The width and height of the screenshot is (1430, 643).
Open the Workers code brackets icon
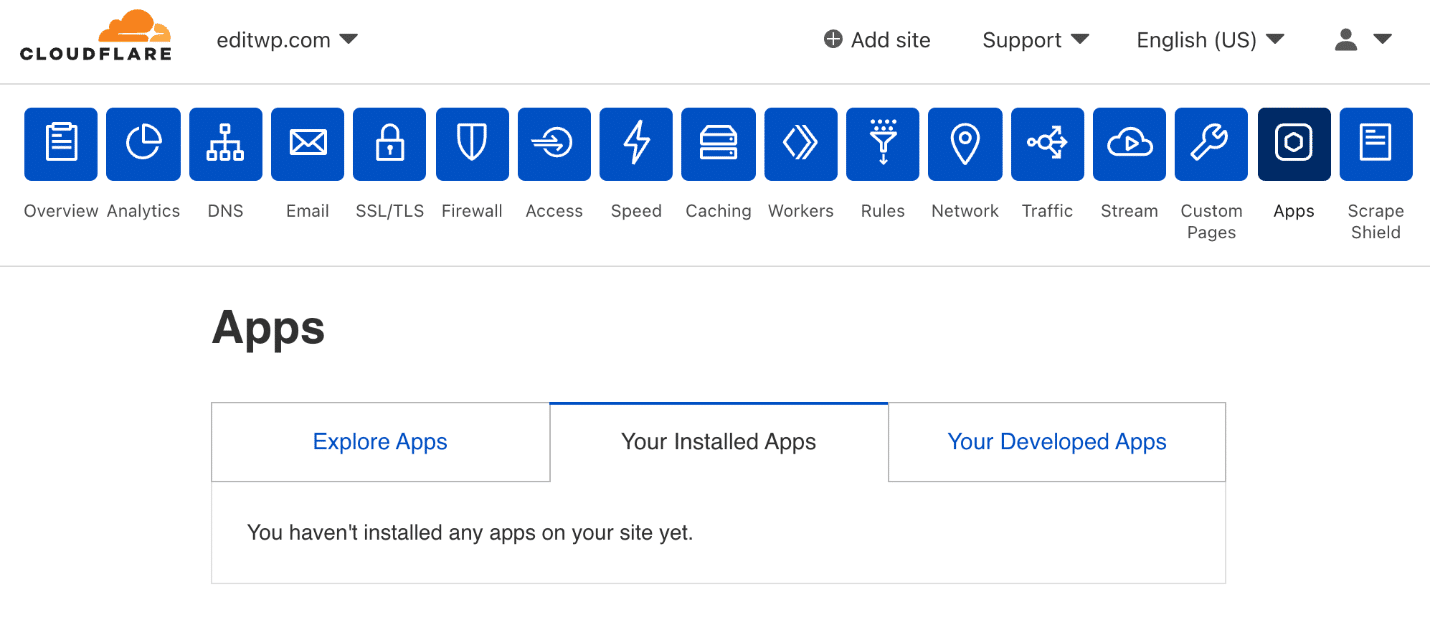pyautogui.click(x=800, y=144)
